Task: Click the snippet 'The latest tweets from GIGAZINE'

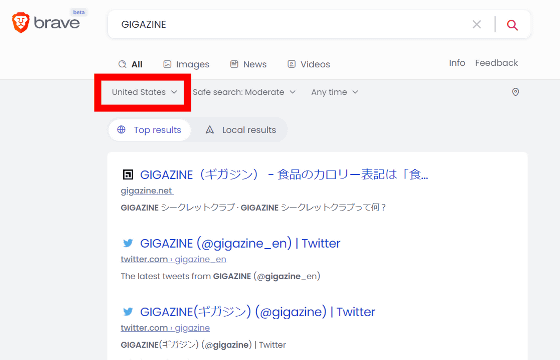Action: 220,276
